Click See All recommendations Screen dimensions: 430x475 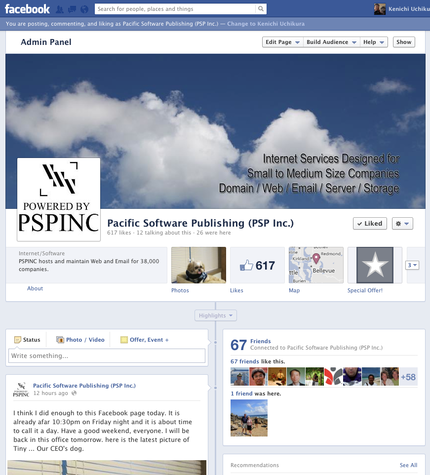(408, 465)
